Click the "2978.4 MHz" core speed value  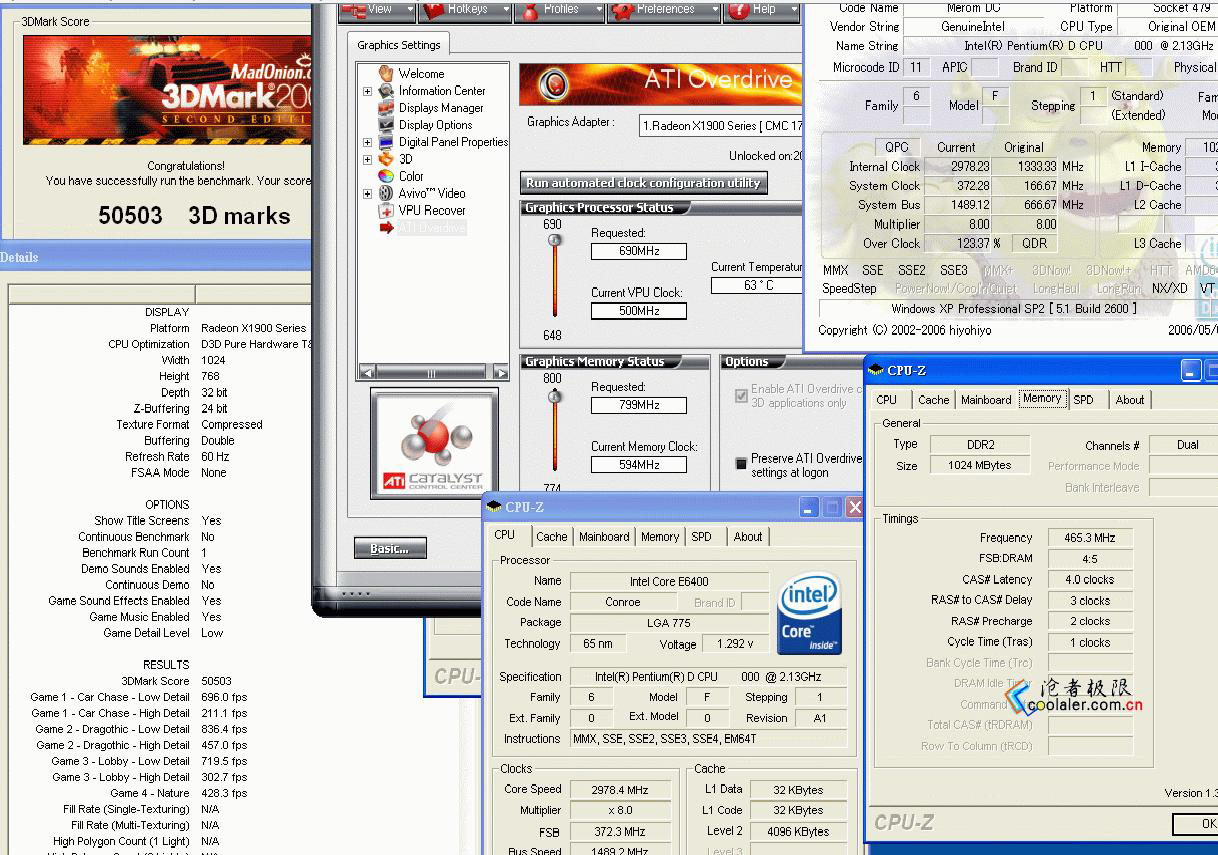click(x=619, y=790)
